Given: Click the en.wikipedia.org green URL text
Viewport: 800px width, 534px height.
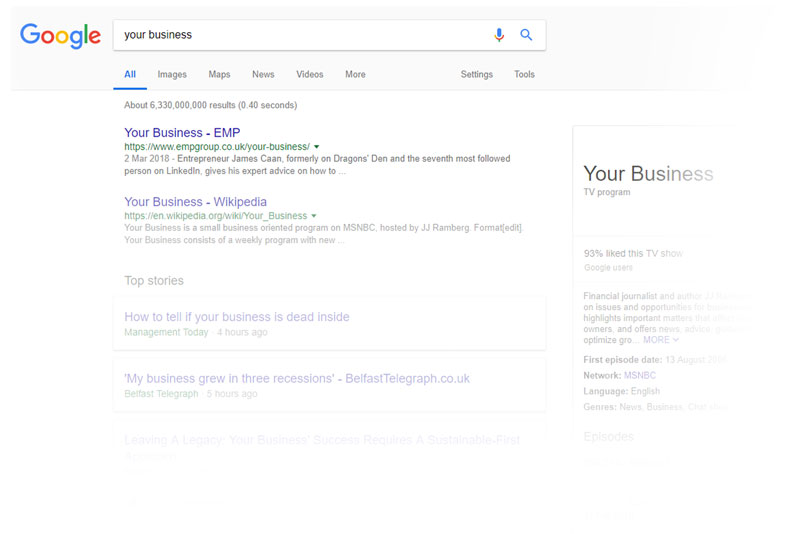Looking at the screenshot, I should (x=215, y=216).
